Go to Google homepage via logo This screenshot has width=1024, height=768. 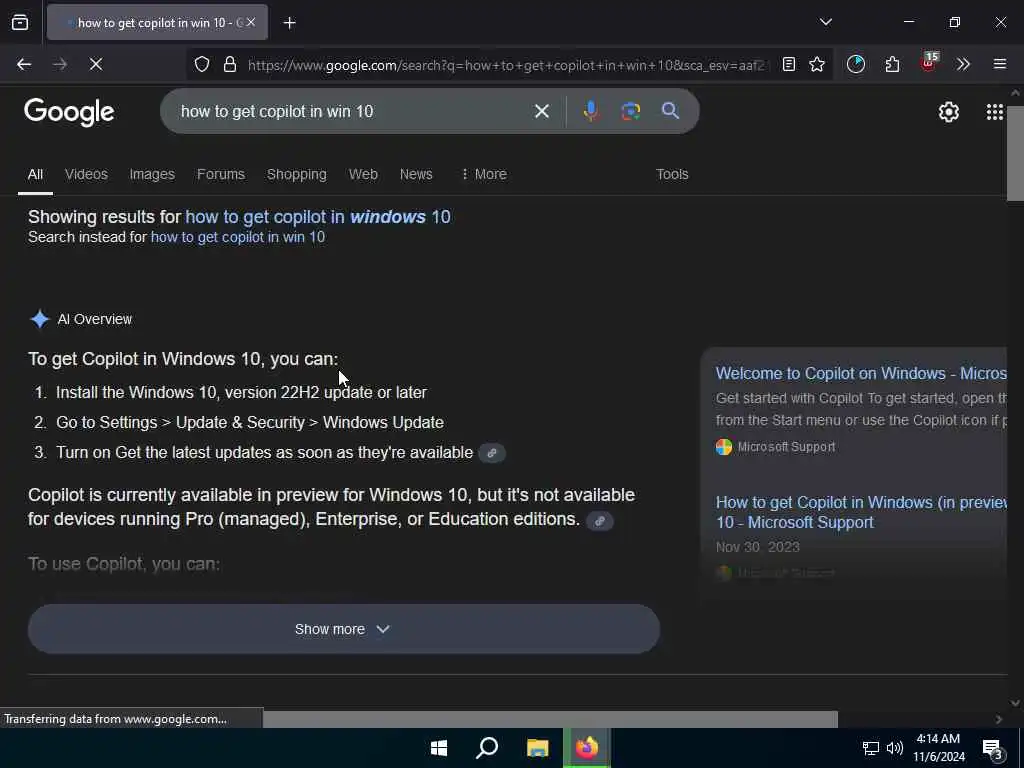pyautogui.click(x=69, y=112)
